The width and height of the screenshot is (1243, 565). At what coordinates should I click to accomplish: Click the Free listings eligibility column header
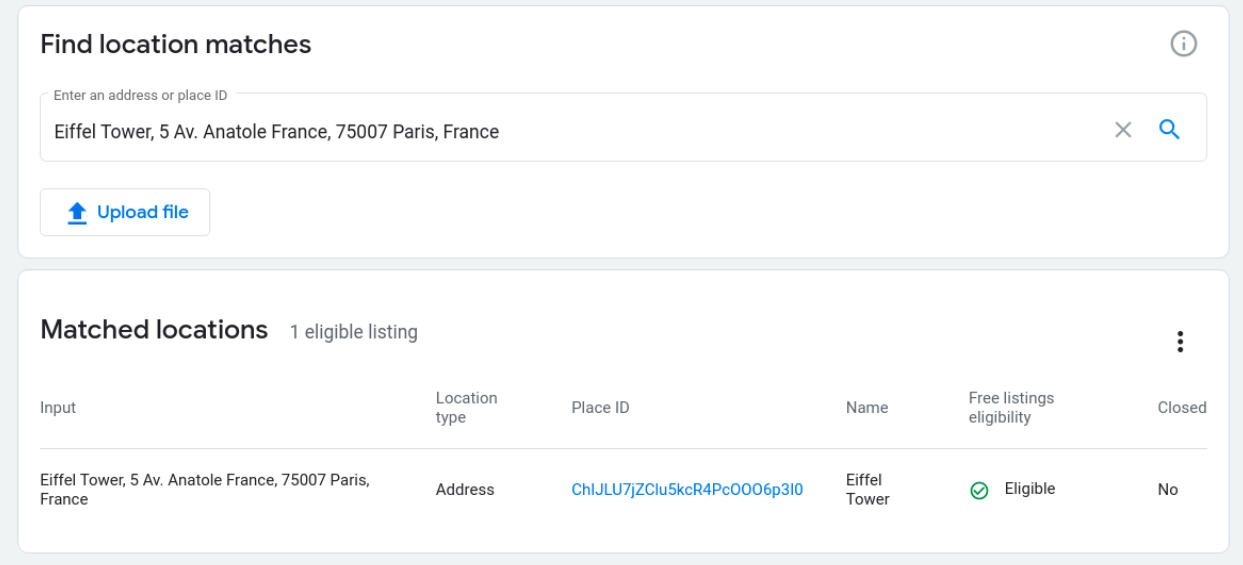[1011, 408]
